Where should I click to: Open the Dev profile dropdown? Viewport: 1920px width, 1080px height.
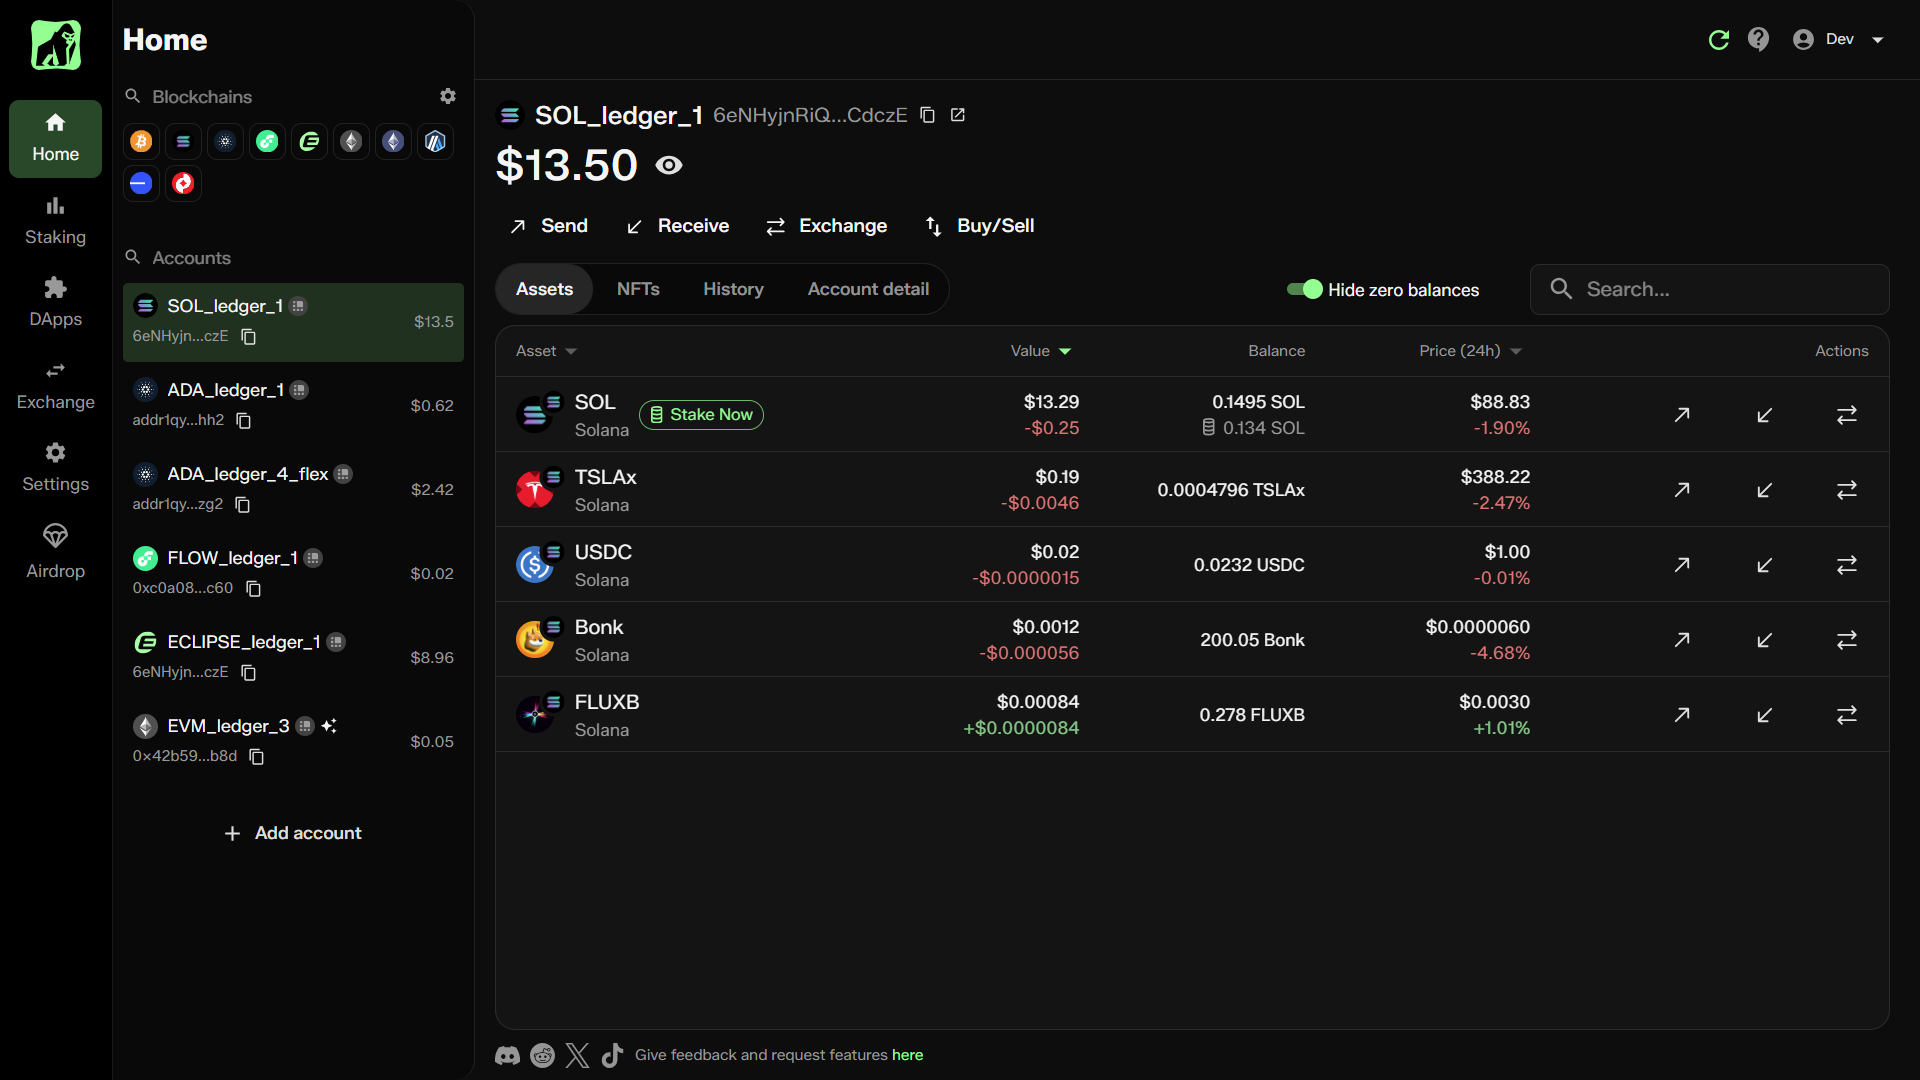1839,40
